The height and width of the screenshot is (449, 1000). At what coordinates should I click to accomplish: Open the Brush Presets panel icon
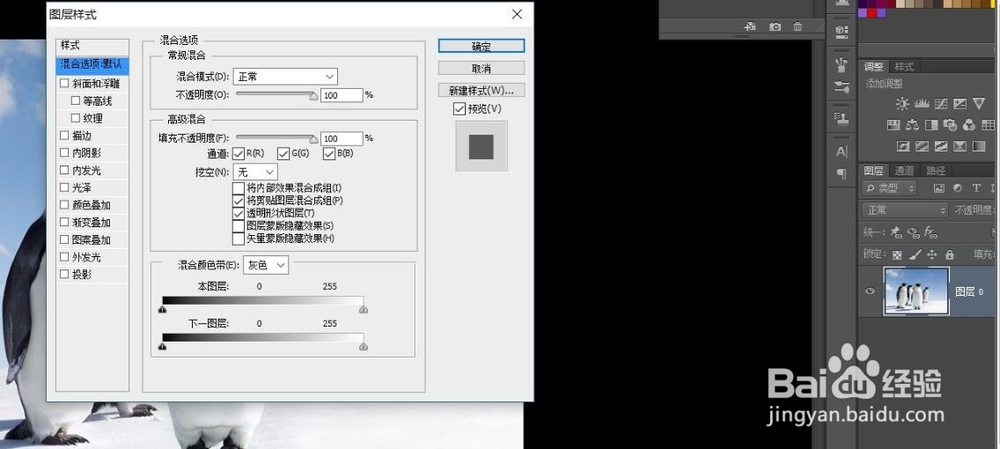pos(842,87)
